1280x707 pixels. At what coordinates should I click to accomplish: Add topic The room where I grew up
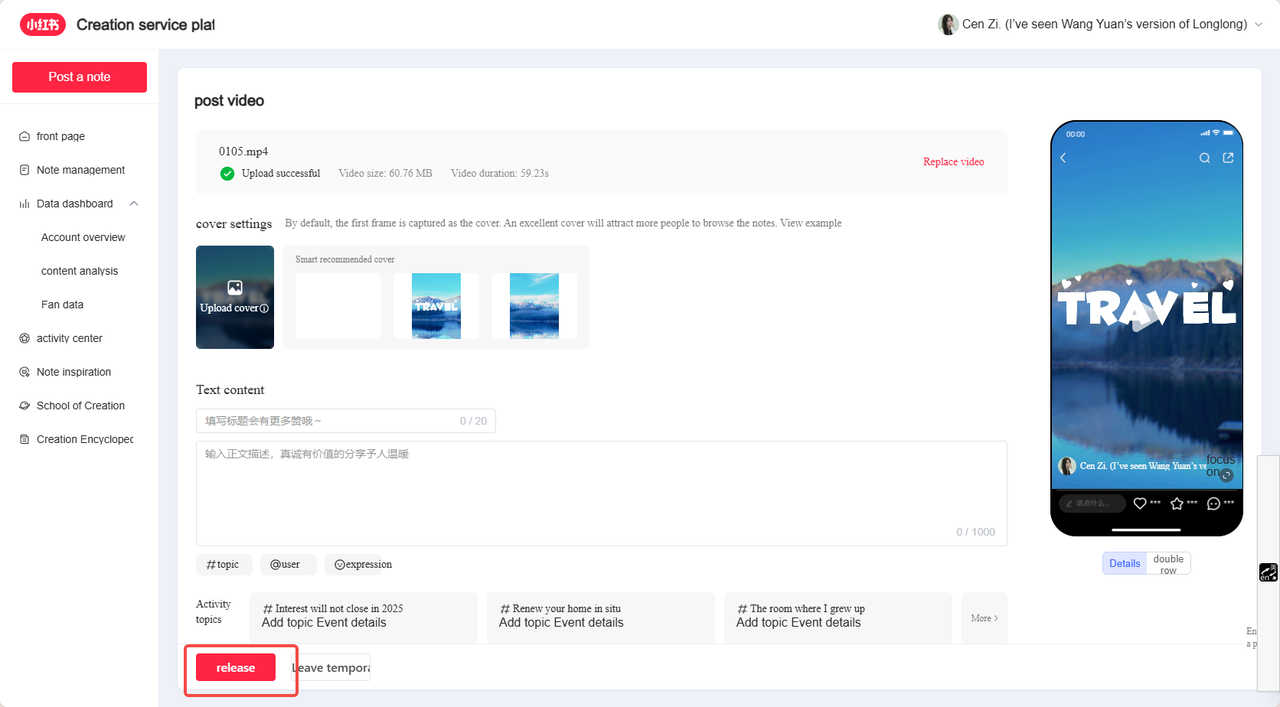838,617
